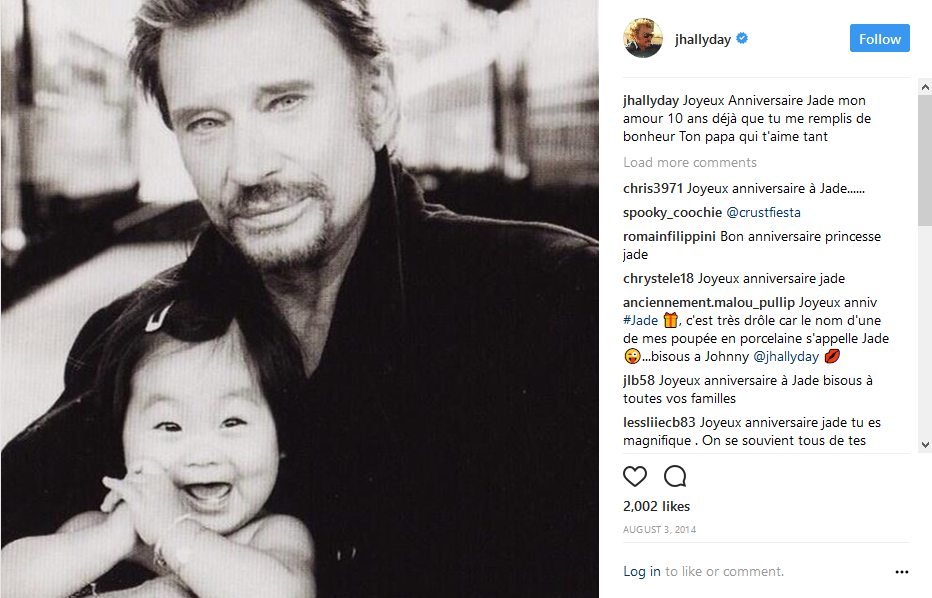
Task: Click the @crustfiesta mention
Action: pyautogui.click(x=763, y=212)
